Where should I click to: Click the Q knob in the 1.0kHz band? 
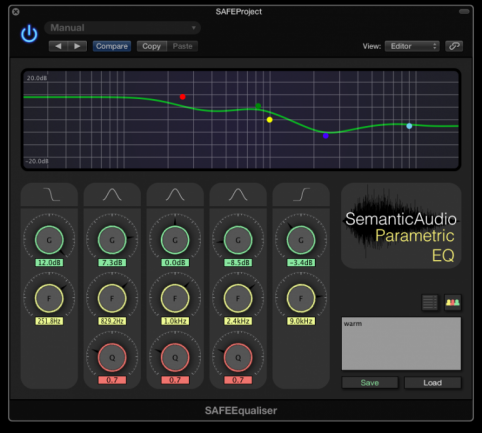point(175,357)
